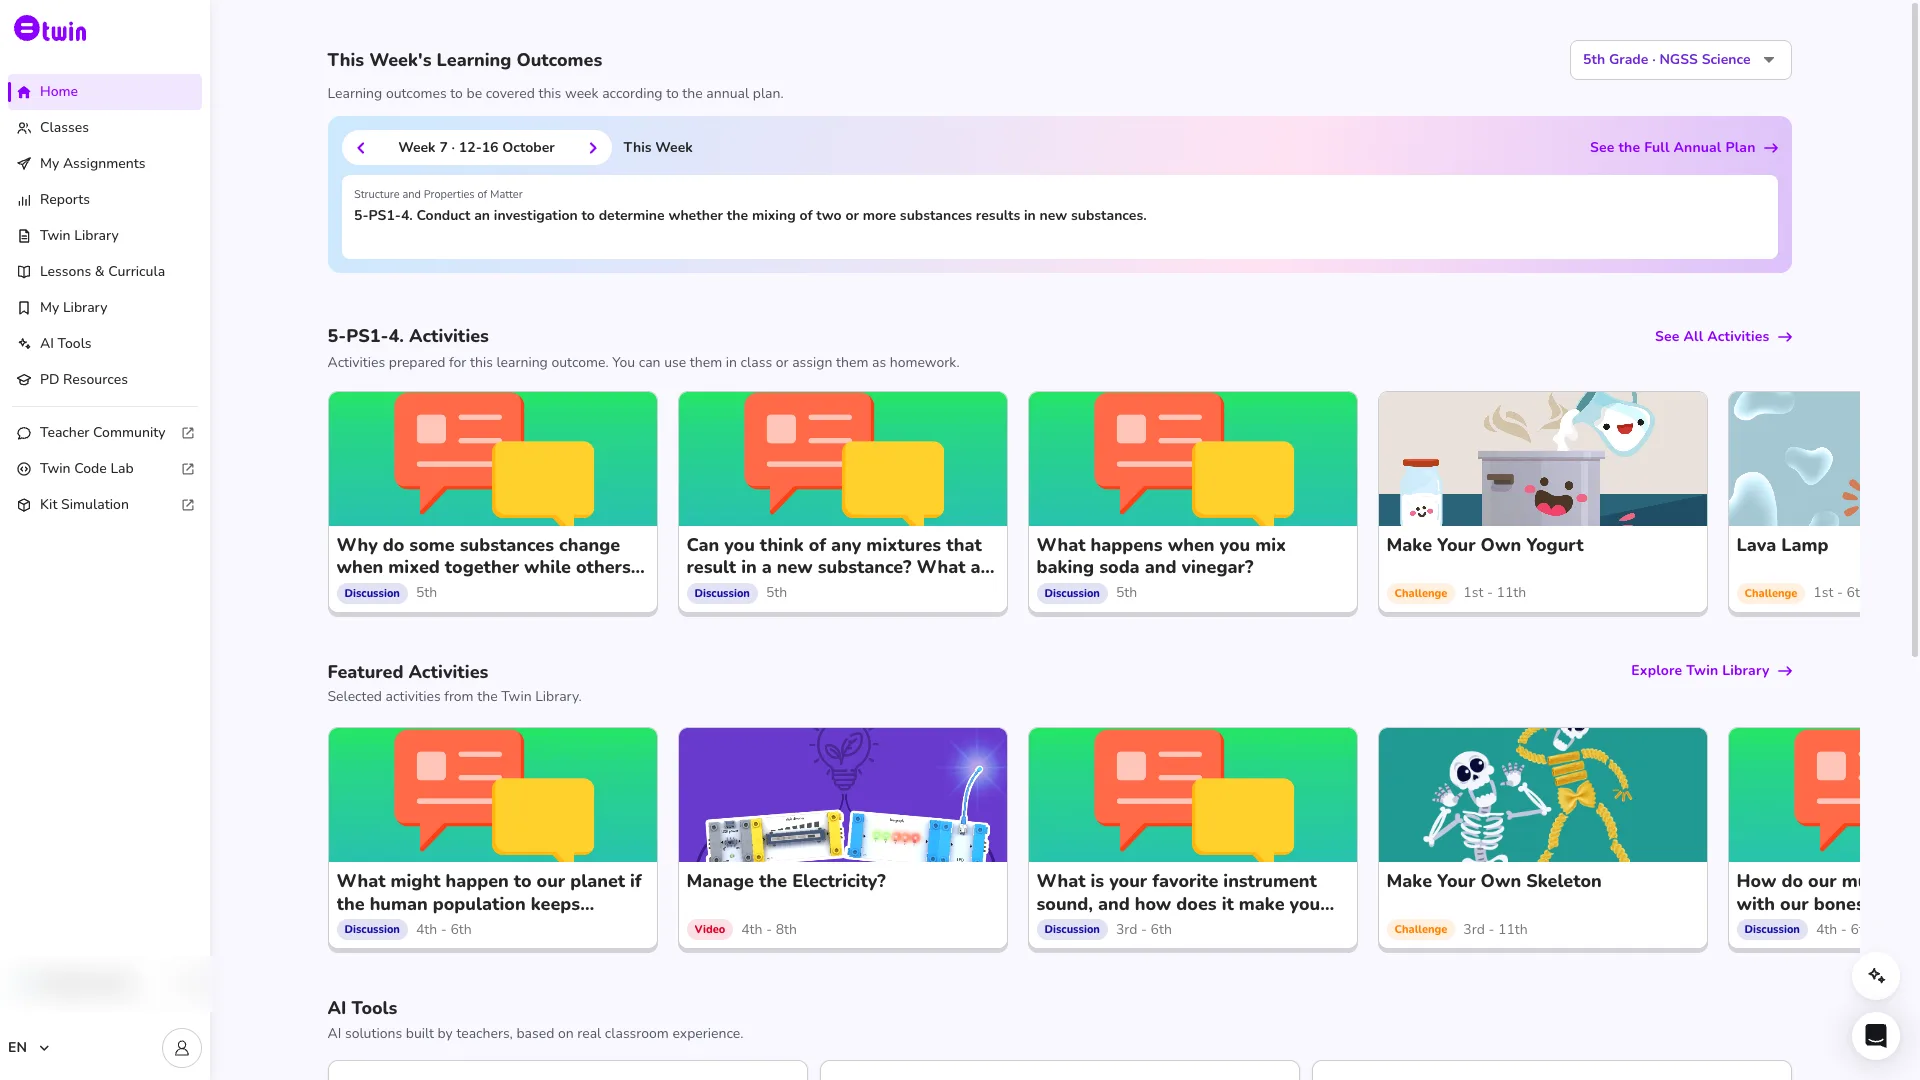
Task: Click the user profile icon
Action: pos(182,1048)
